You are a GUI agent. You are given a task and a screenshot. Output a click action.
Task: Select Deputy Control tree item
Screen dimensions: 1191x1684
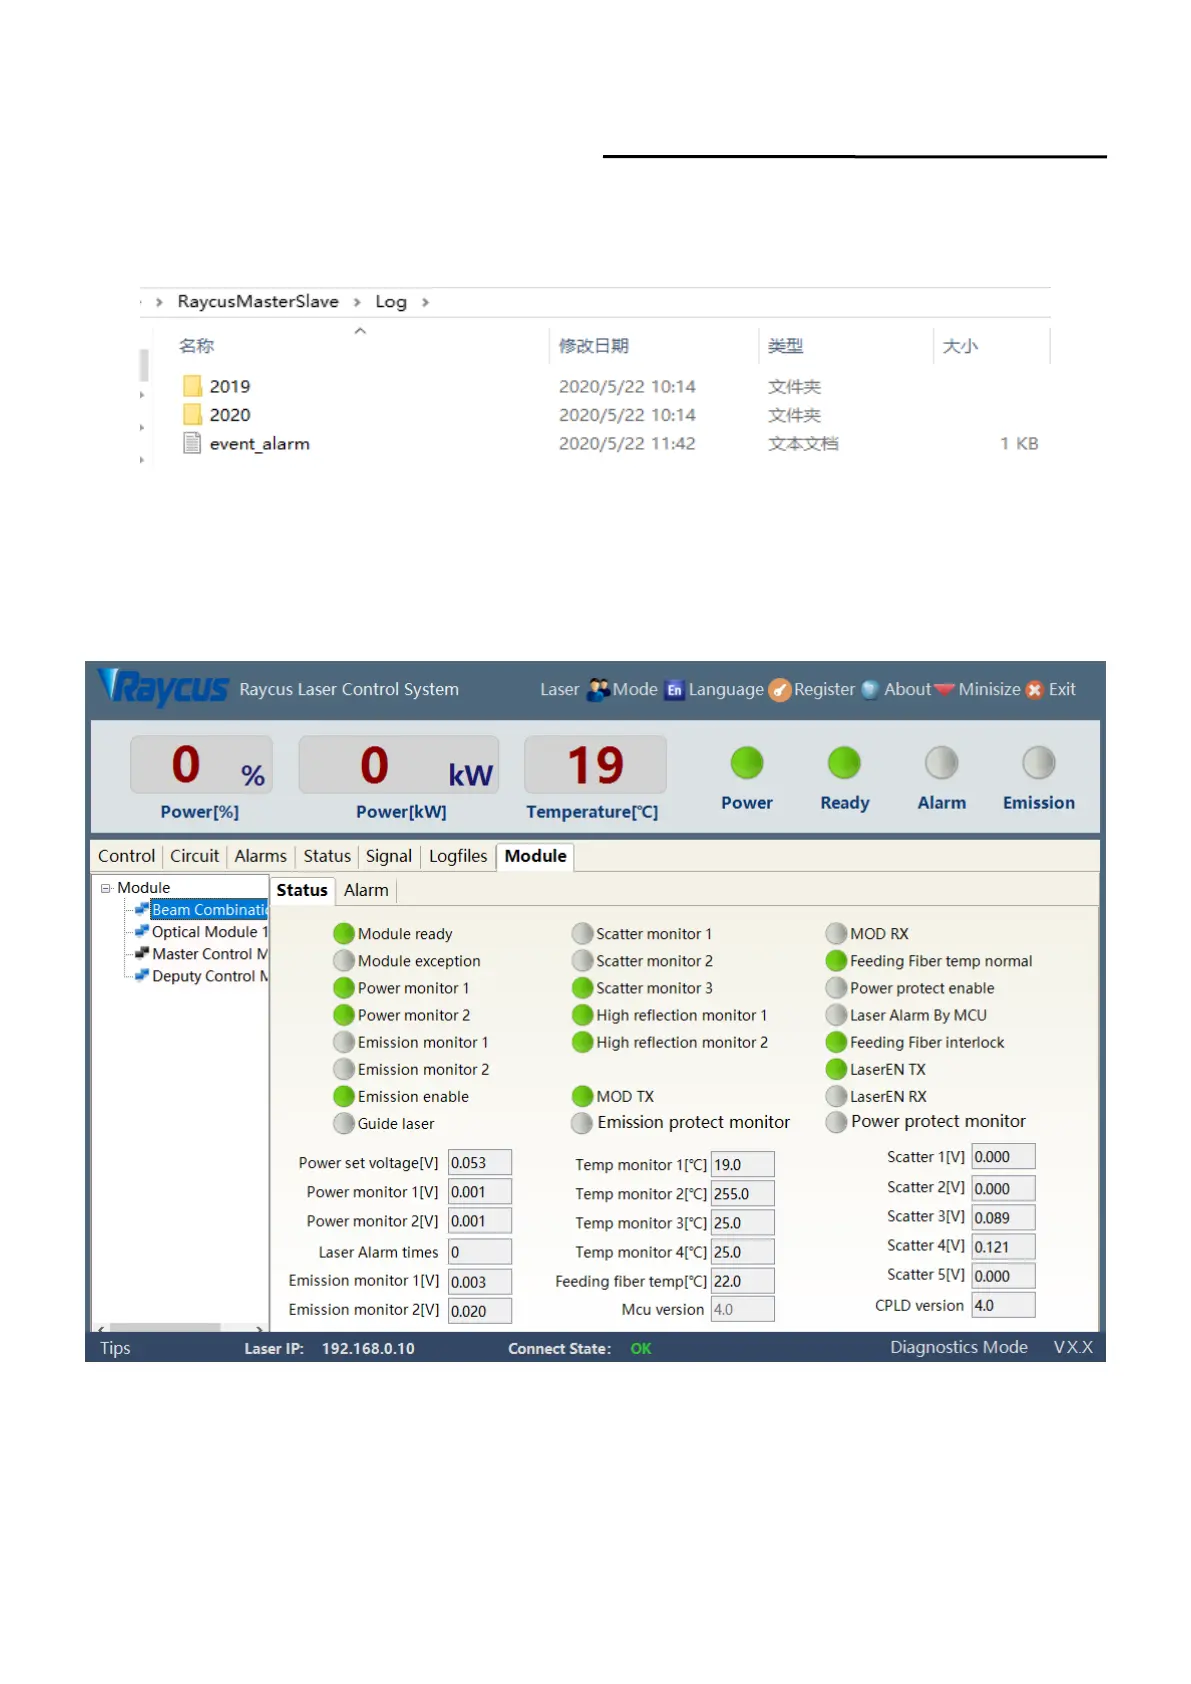coord(210,975)
